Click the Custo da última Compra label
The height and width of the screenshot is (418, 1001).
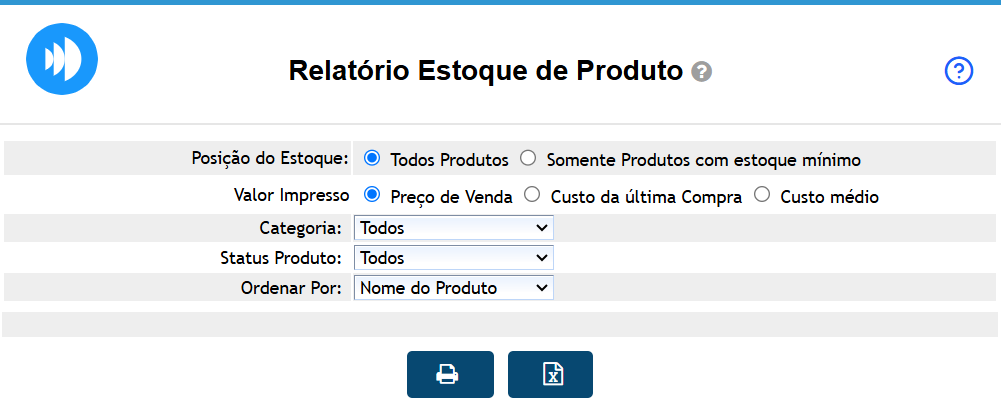(646, 198)
